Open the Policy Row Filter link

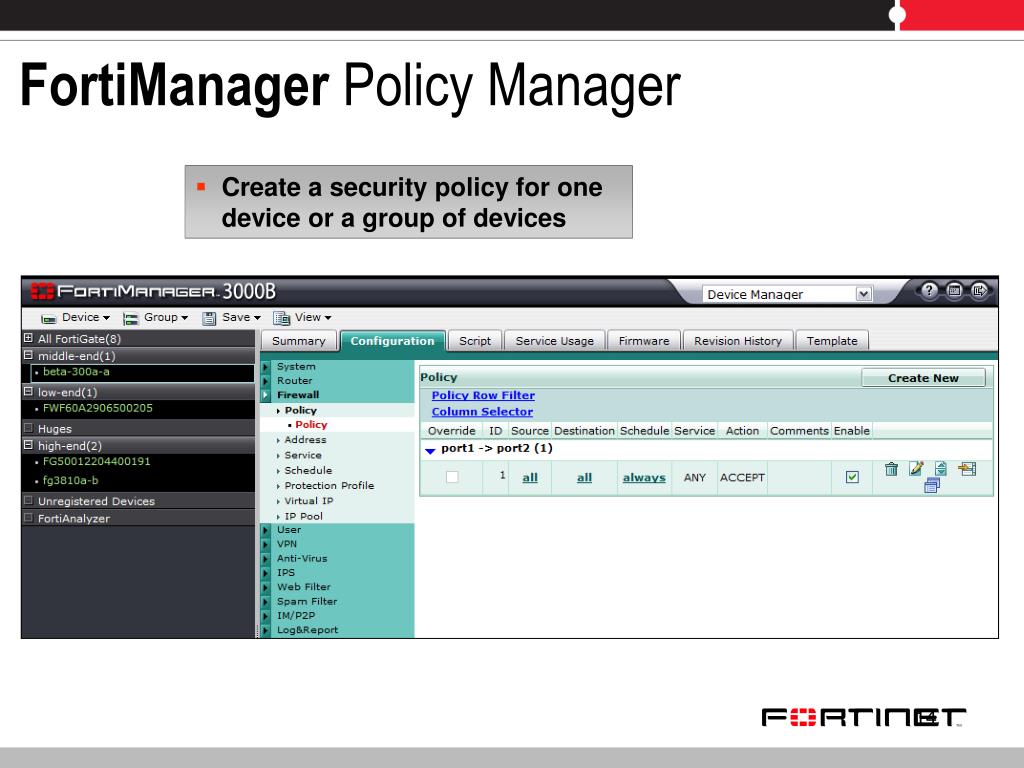click(483, 395)
